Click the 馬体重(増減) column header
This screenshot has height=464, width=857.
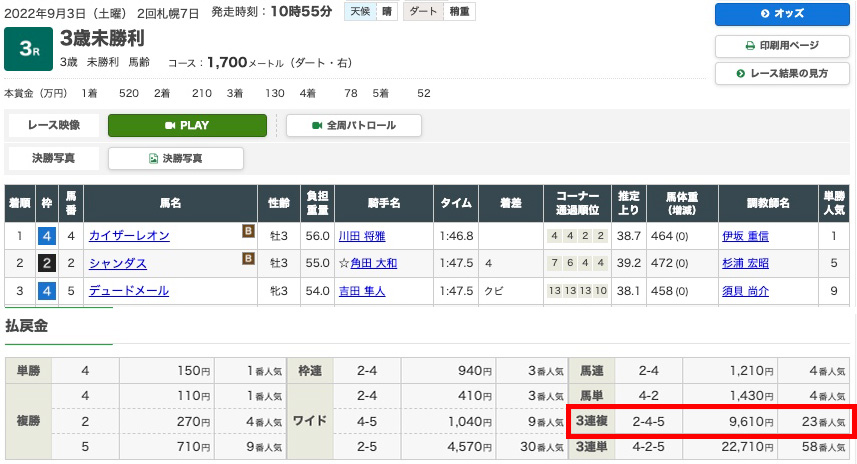click(x=682, y=203)
